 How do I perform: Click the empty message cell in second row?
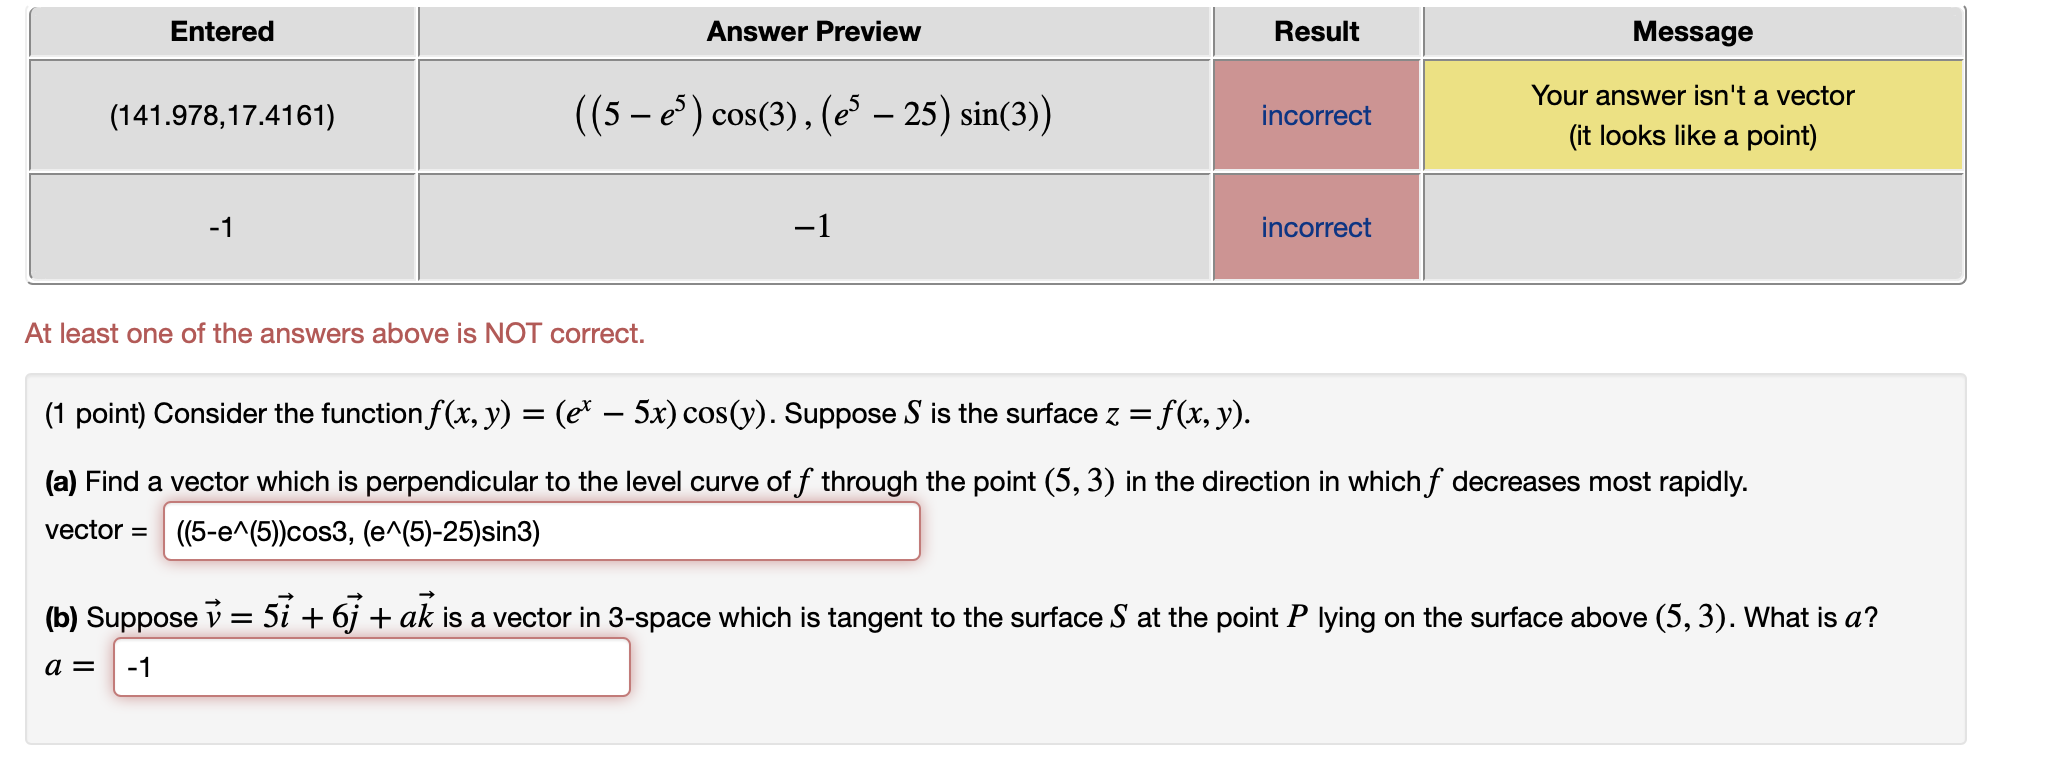1692,227
